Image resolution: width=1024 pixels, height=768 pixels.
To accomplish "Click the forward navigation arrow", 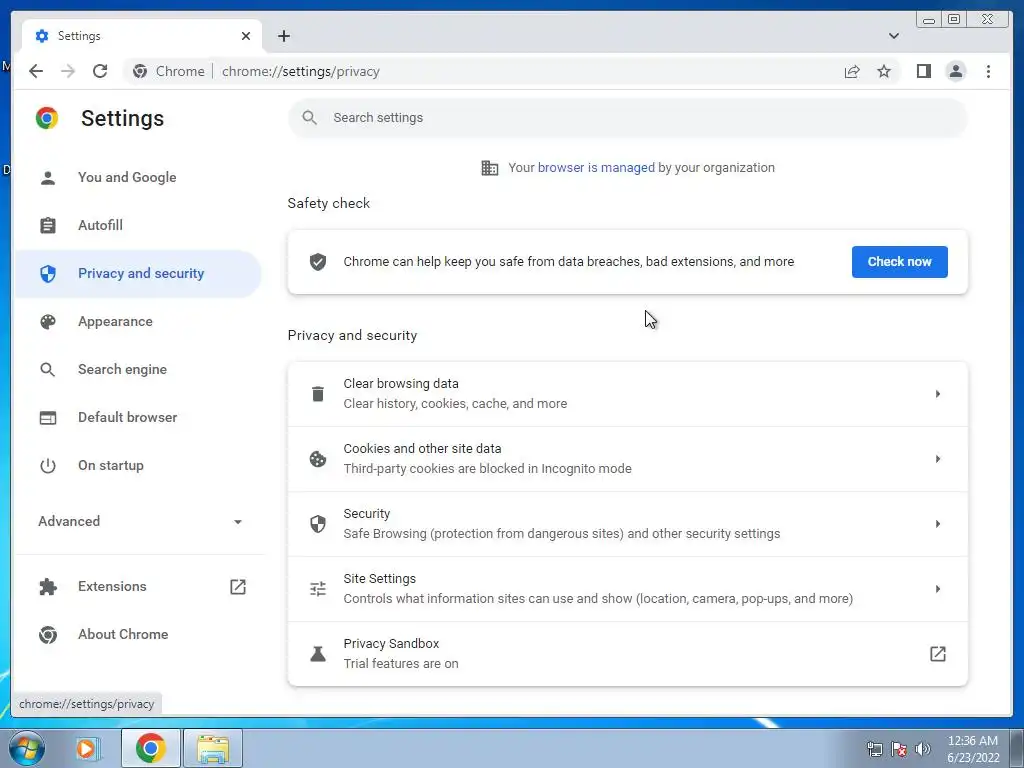I will click(x=68, y=71).
